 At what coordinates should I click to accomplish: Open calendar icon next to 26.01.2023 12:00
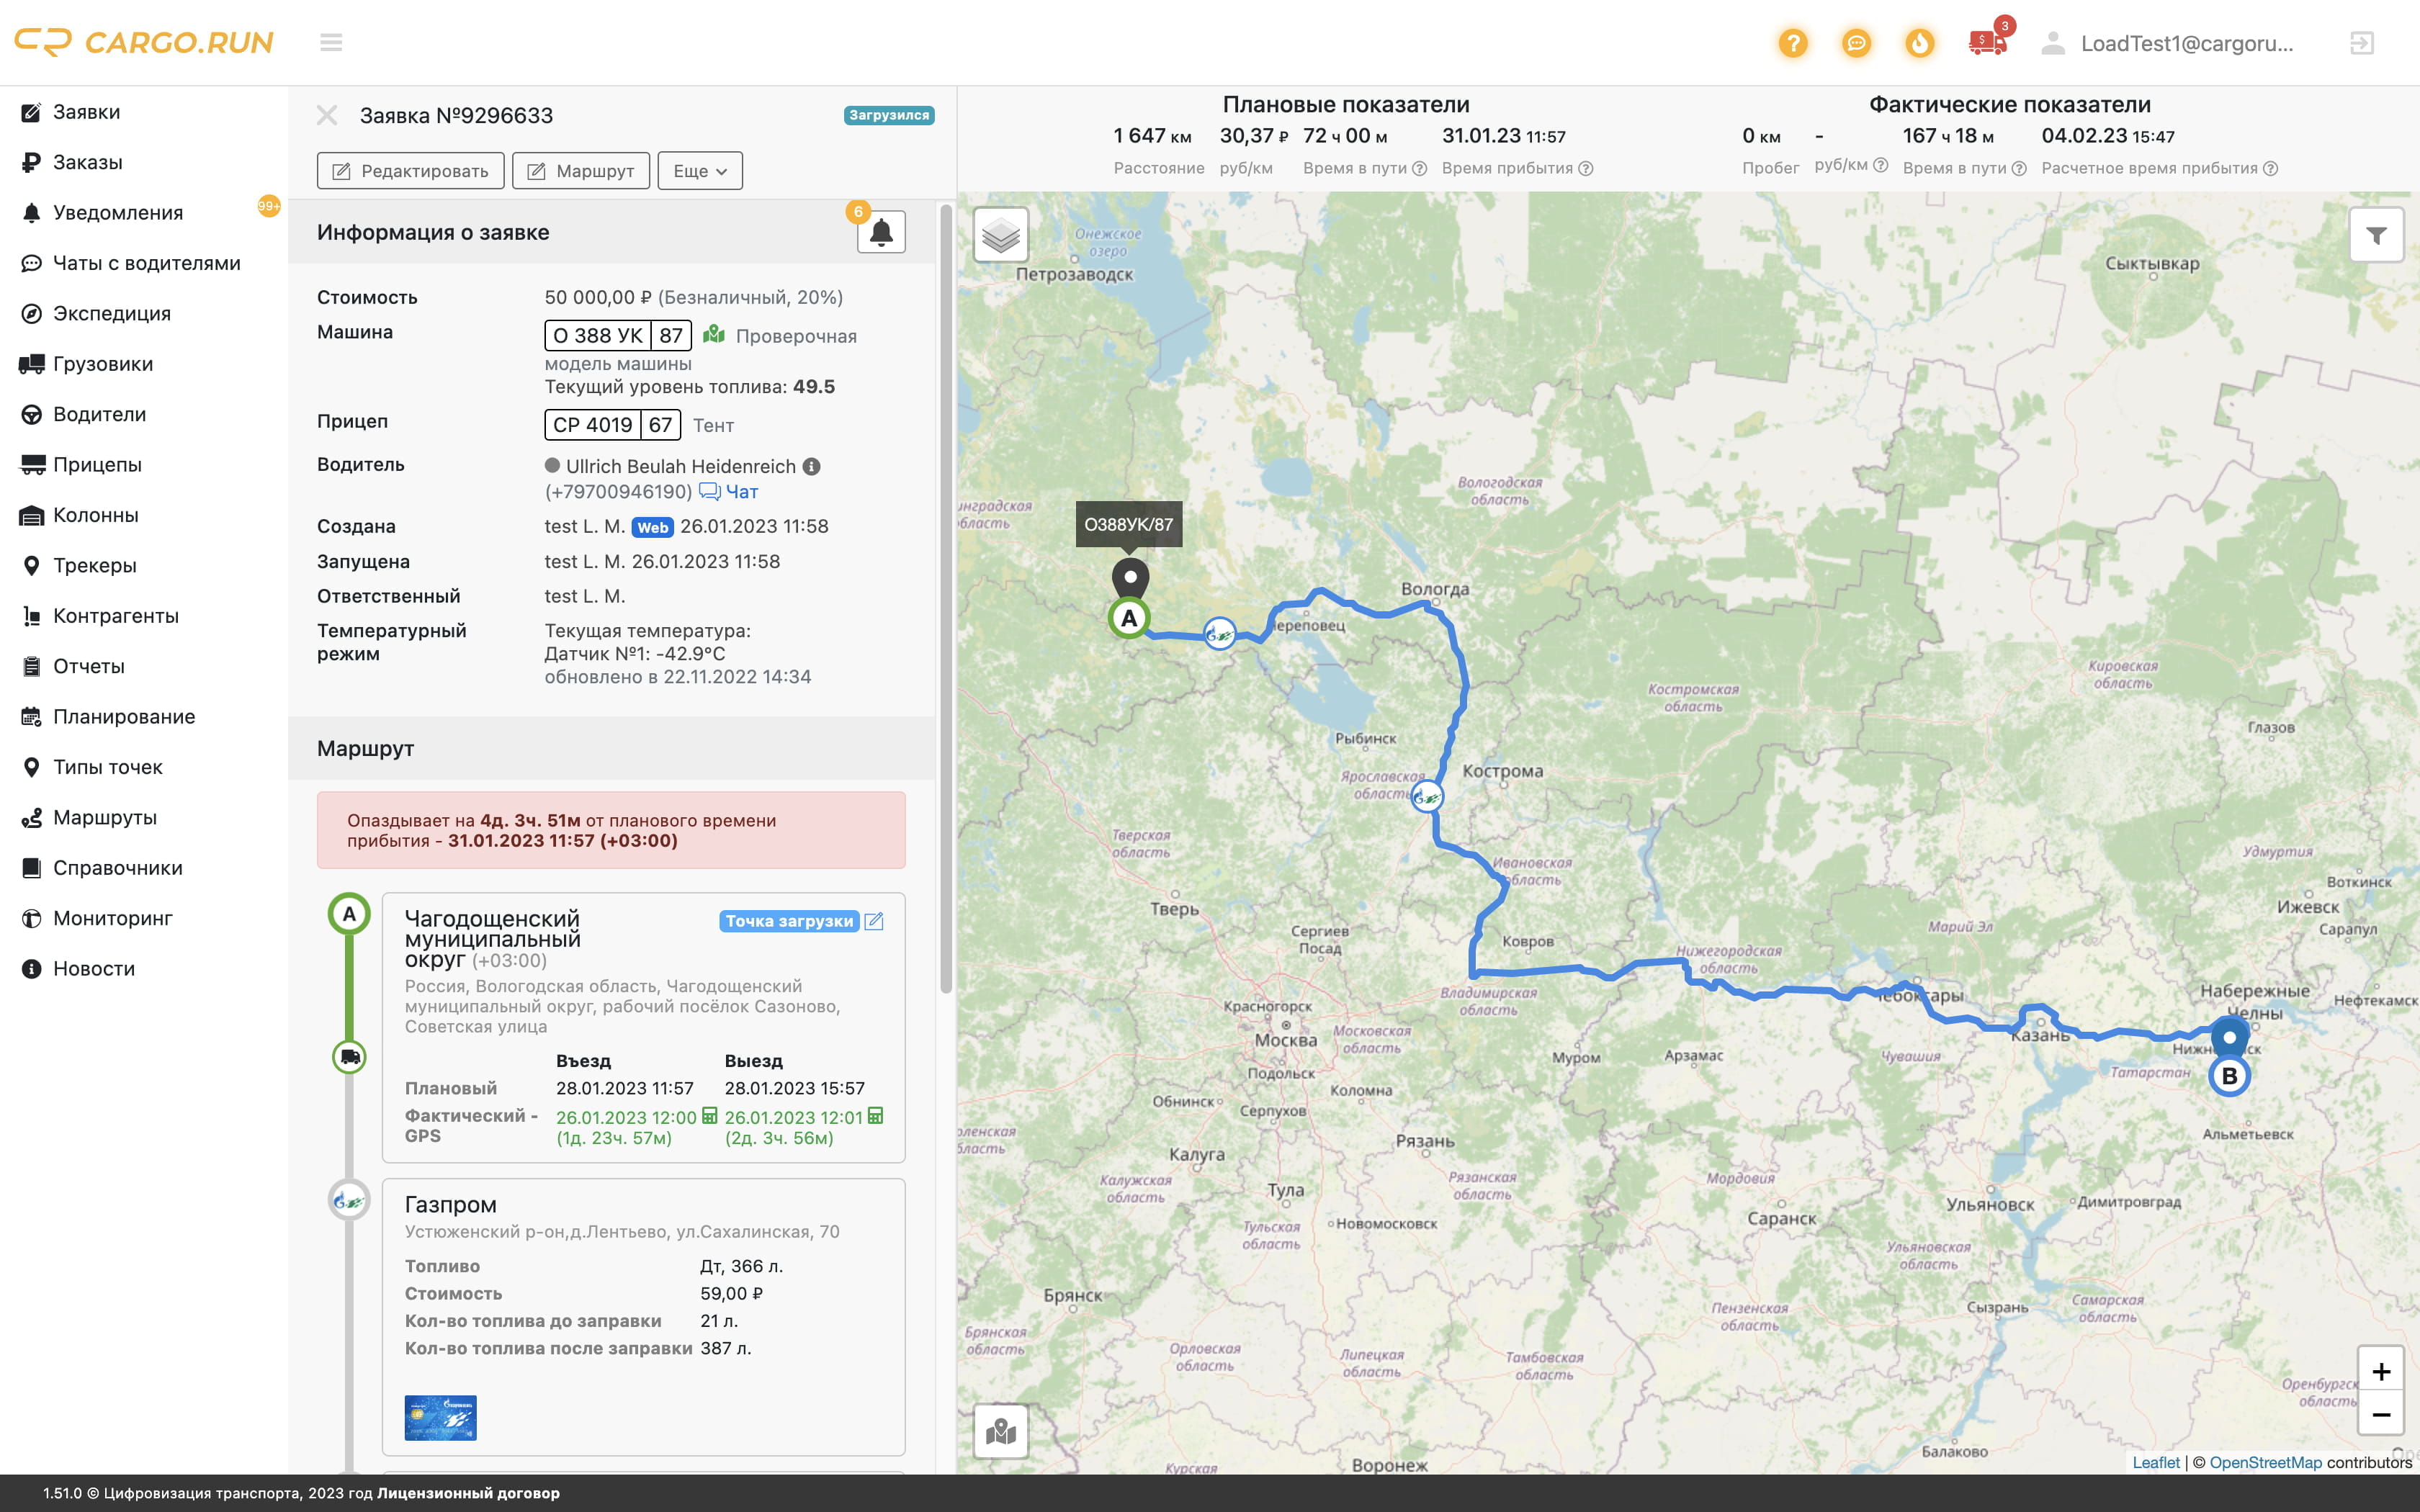pyautogui.click(x=709, y=1116)
